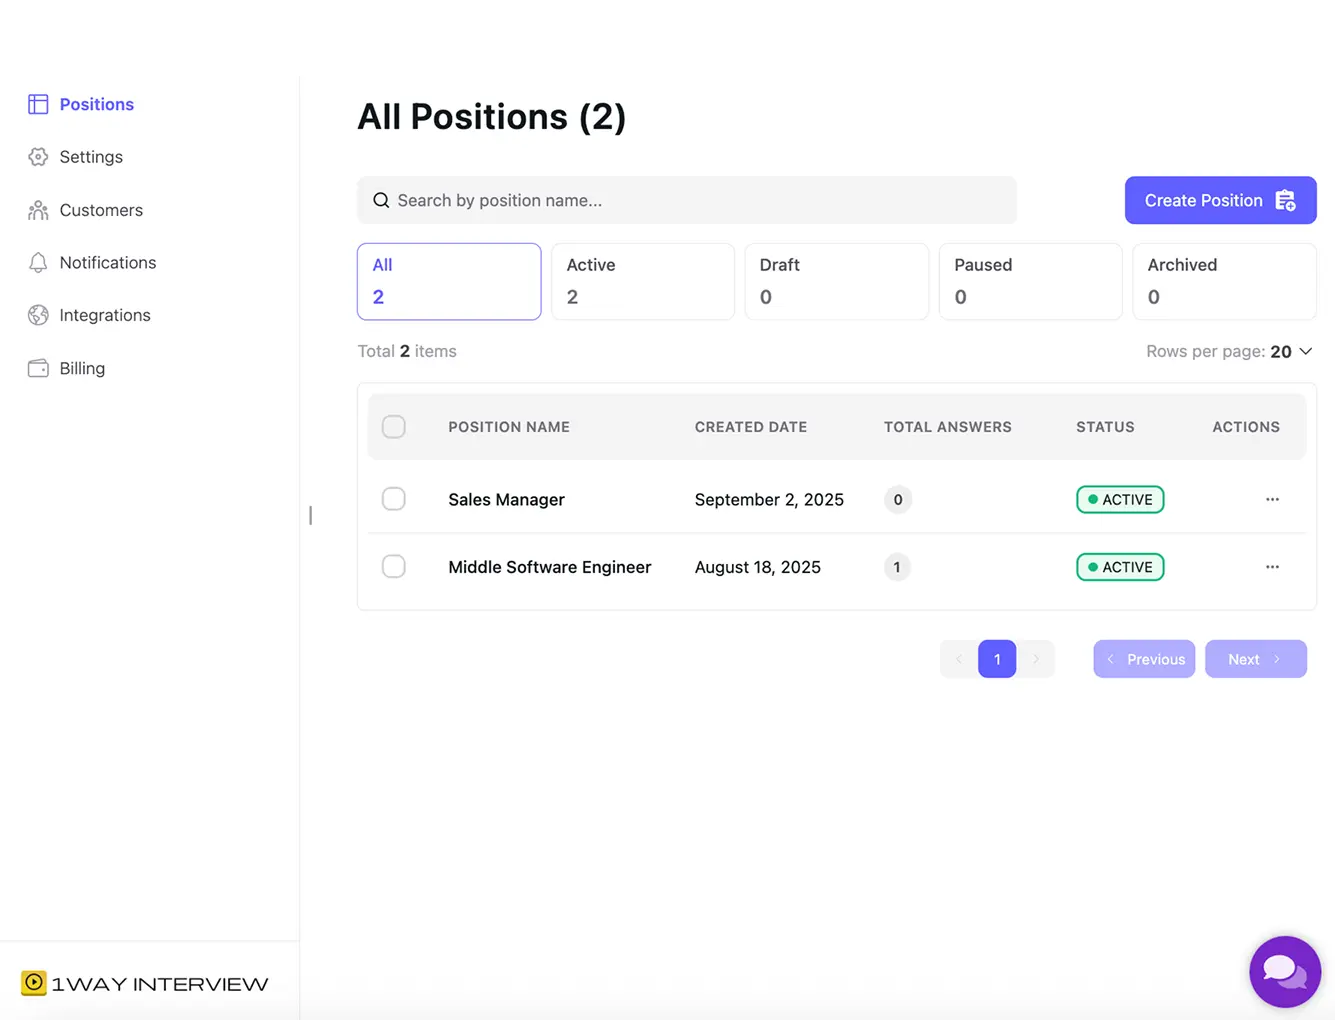Select the Middle Software Engineer checkbox

coord(394,567)
